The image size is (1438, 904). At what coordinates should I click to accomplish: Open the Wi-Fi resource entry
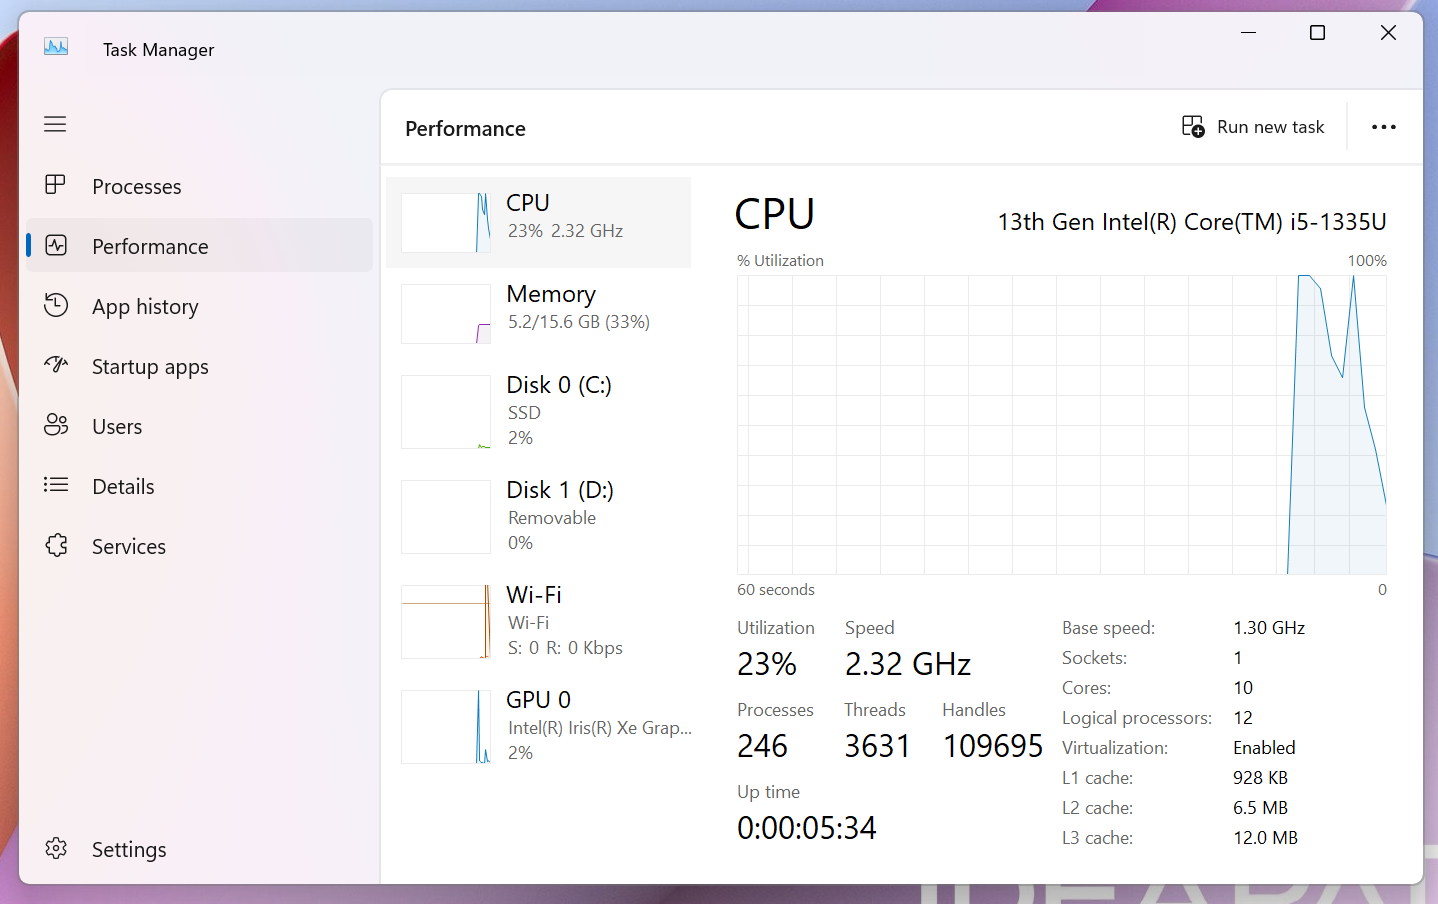point(539,622)
